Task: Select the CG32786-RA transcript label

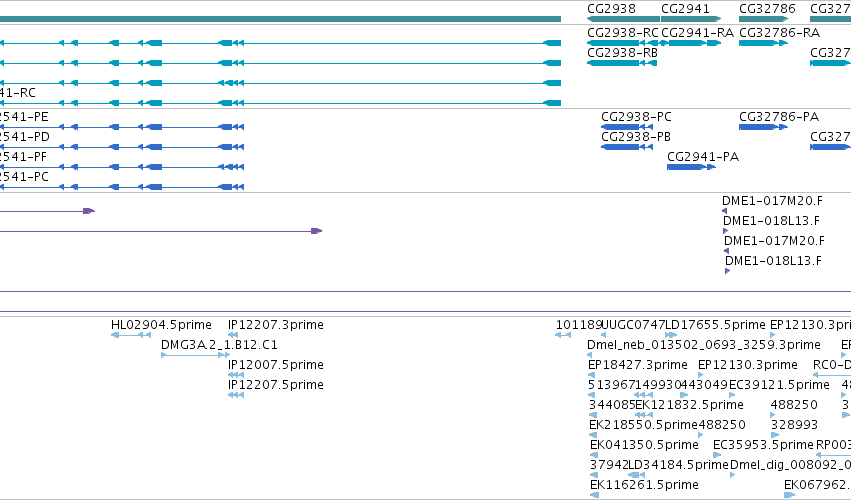Action: coord(779,33)
